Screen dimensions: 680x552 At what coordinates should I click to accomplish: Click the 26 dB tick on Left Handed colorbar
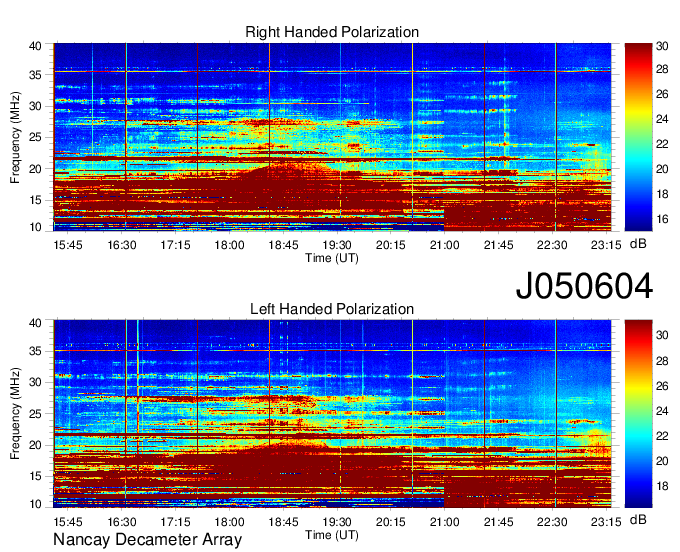click(662, 386)
